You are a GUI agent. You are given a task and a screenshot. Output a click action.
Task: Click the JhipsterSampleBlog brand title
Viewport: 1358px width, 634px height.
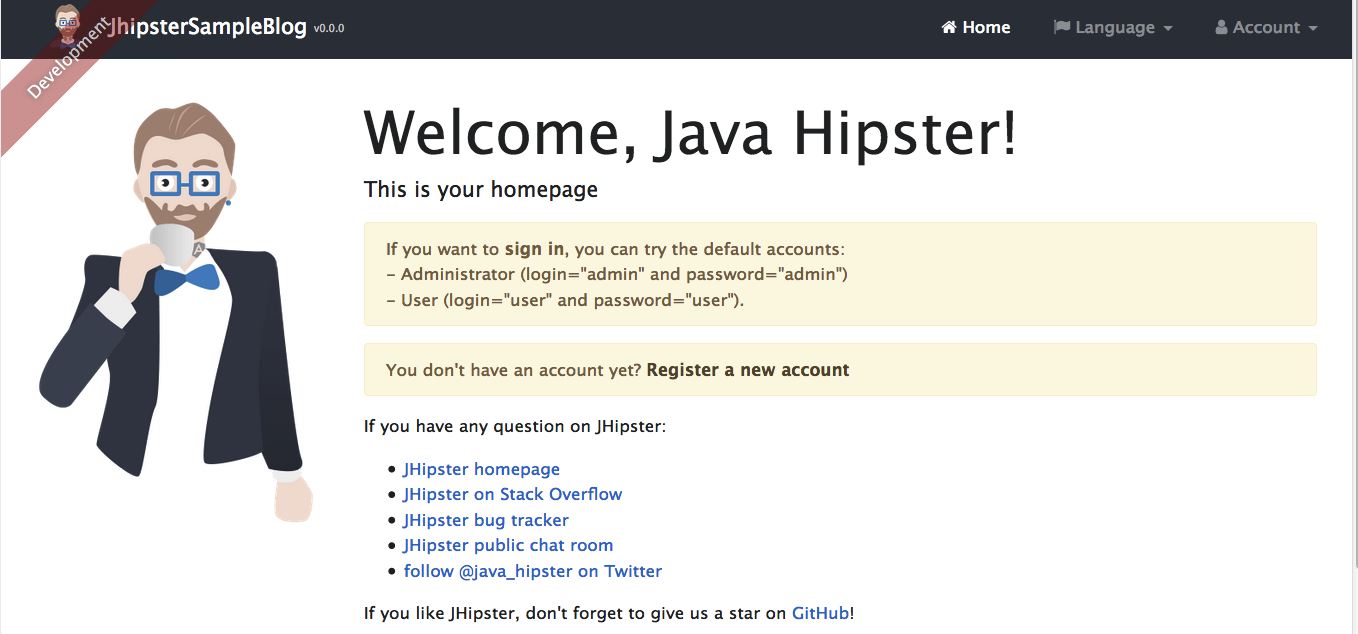[x=207, y=27]
